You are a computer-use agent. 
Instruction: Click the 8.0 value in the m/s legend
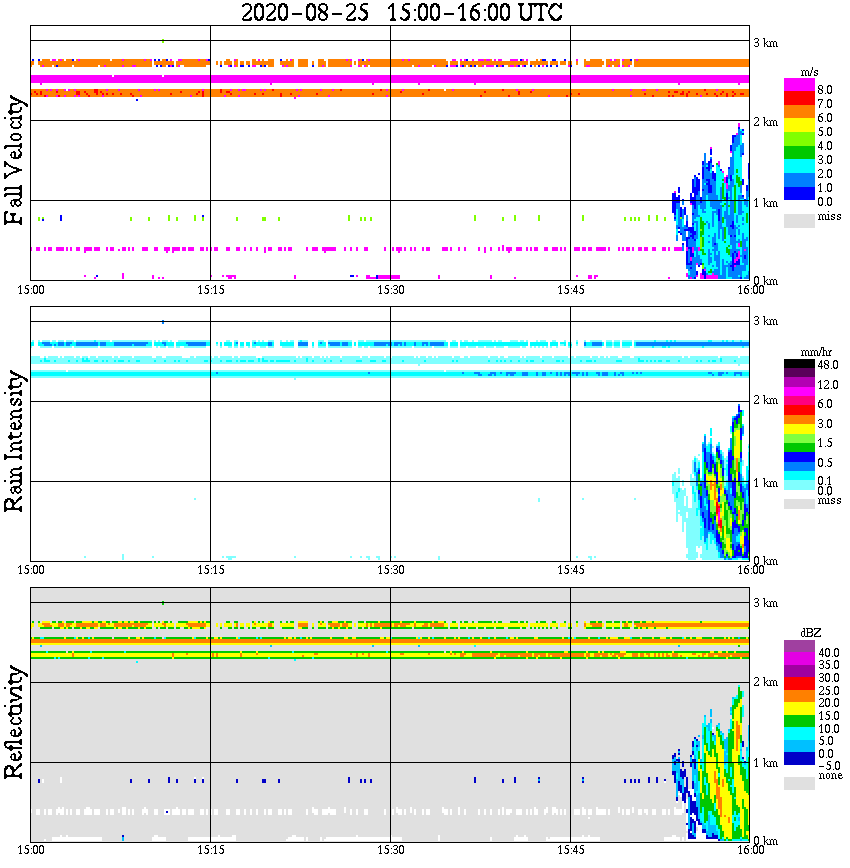tap(825, 90)
